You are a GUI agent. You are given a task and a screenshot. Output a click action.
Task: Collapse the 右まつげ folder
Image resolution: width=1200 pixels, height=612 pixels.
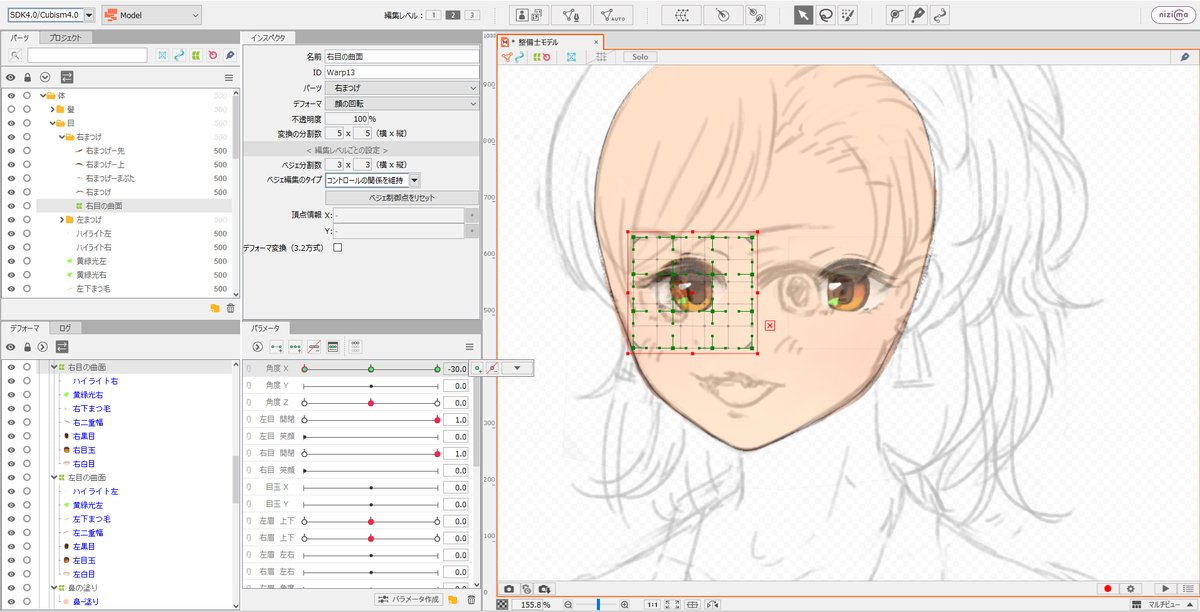62,137
